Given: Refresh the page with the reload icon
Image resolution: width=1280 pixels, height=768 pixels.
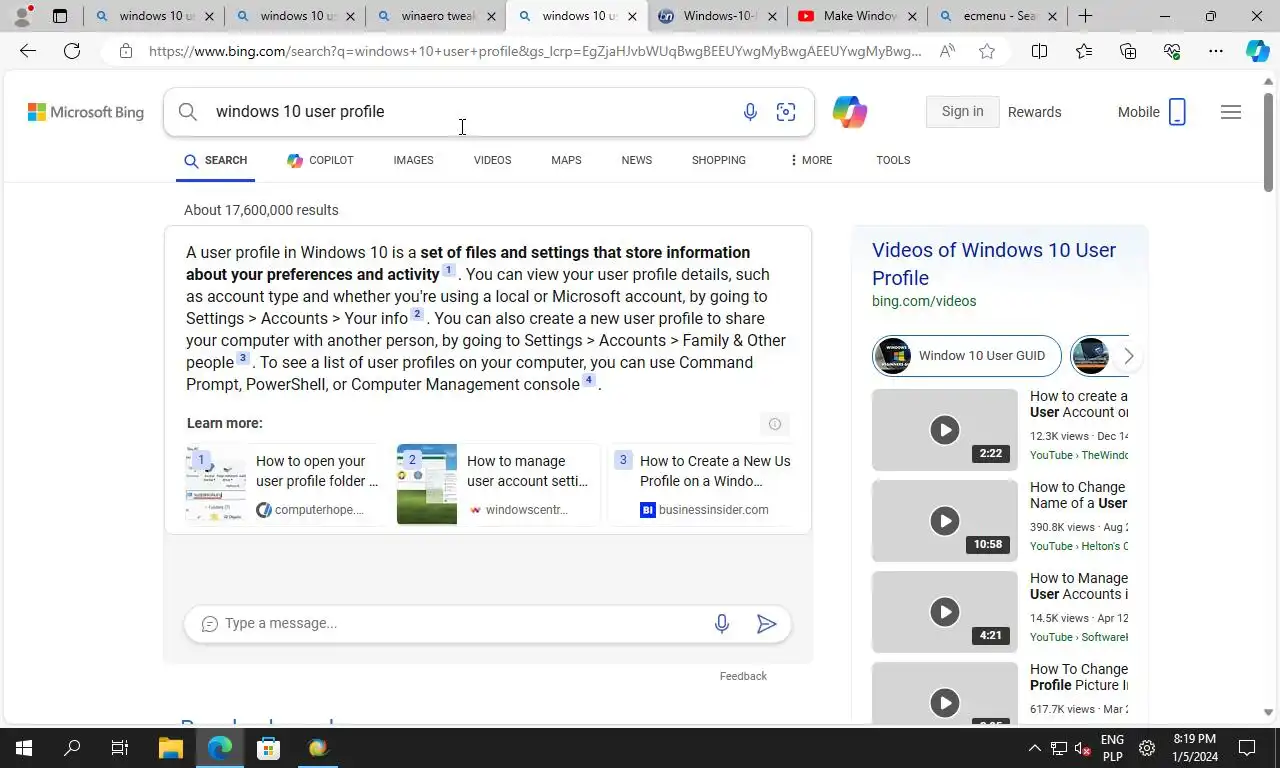Looking at the screenshot, I should tap(72, 51).
